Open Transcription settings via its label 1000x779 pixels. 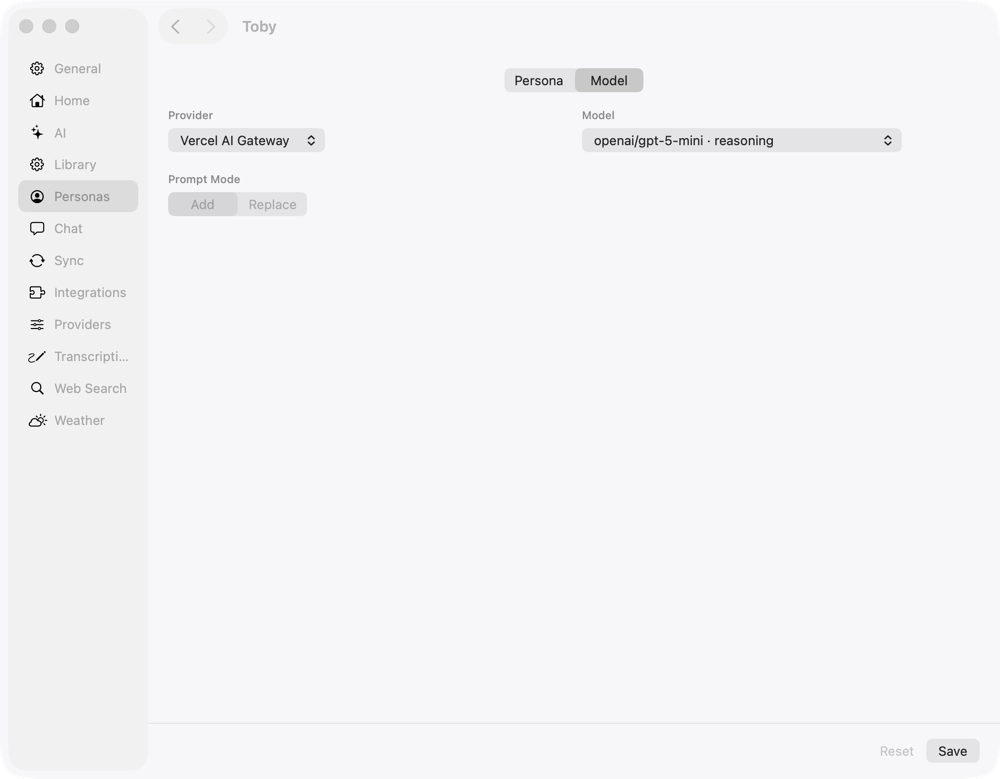pyautogui.click(x=91, y=356)
